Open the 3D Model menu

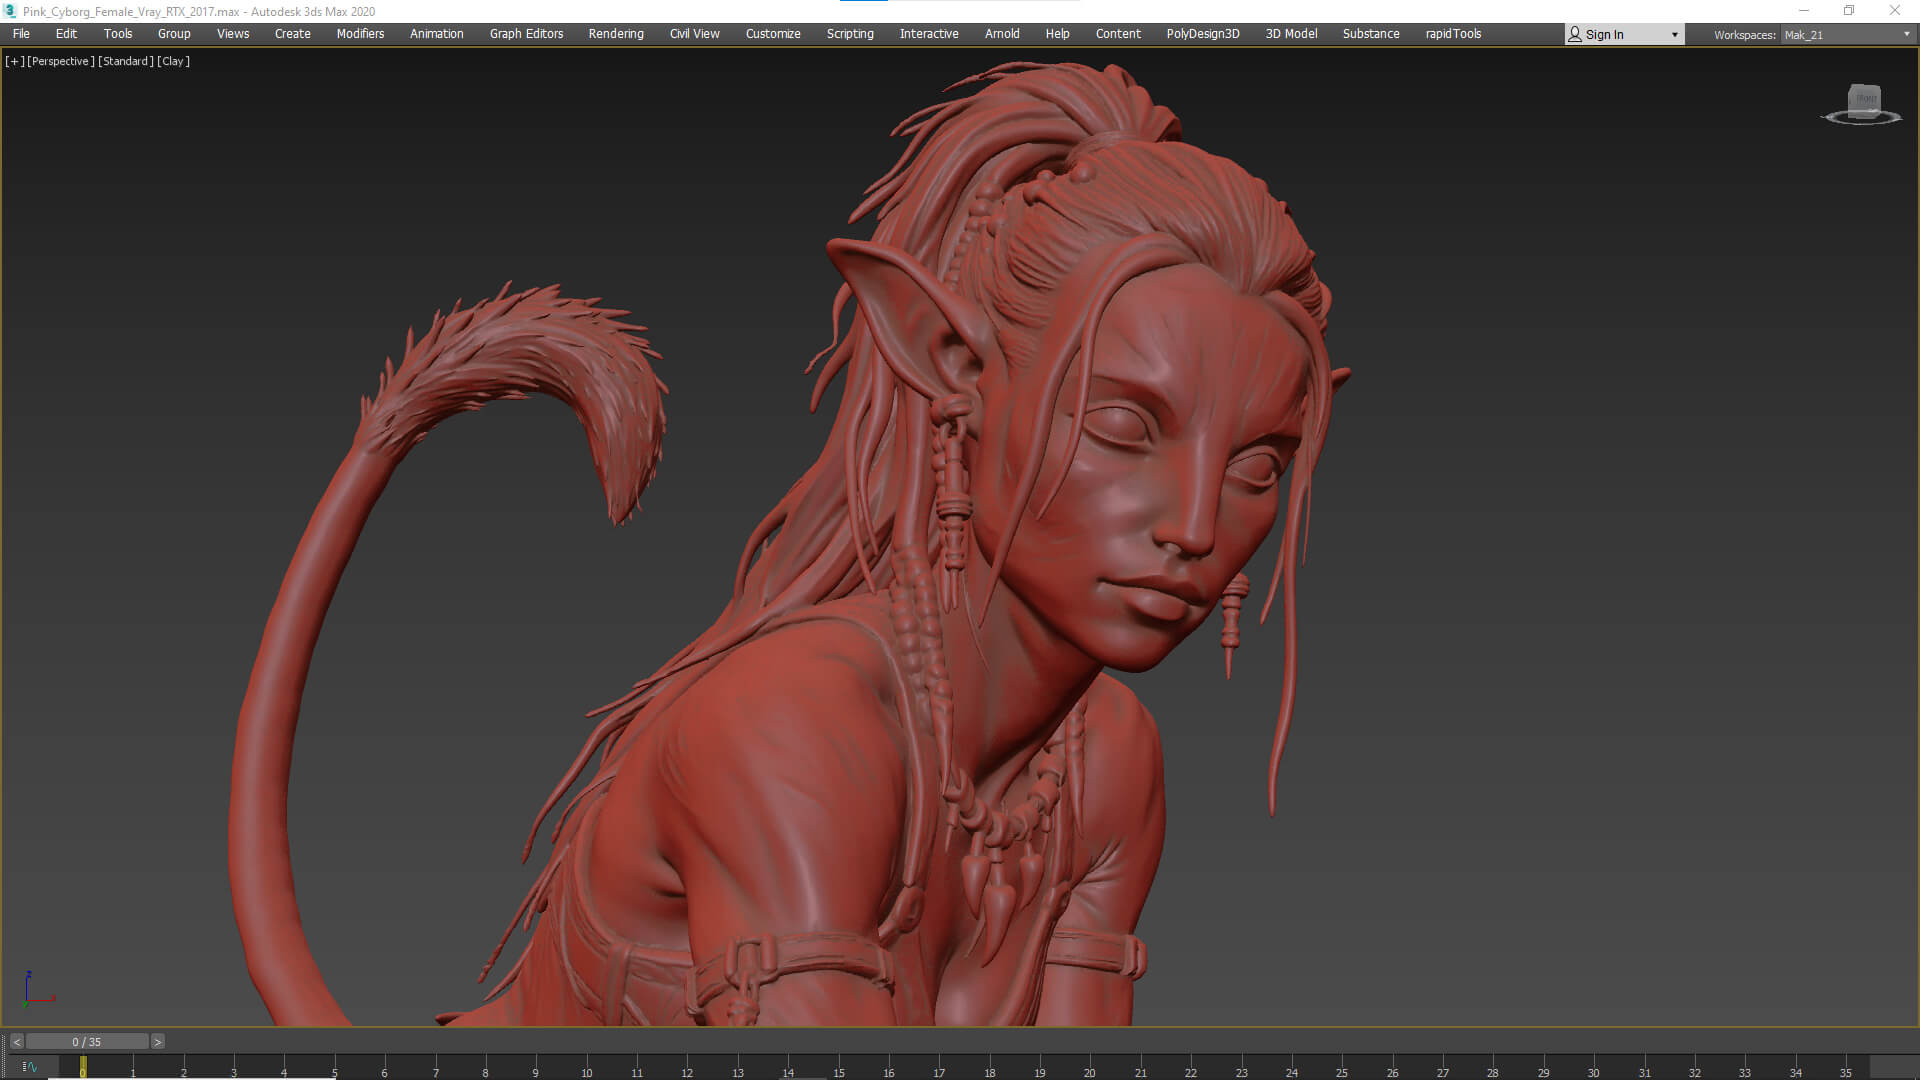(x=1292, y=34)
